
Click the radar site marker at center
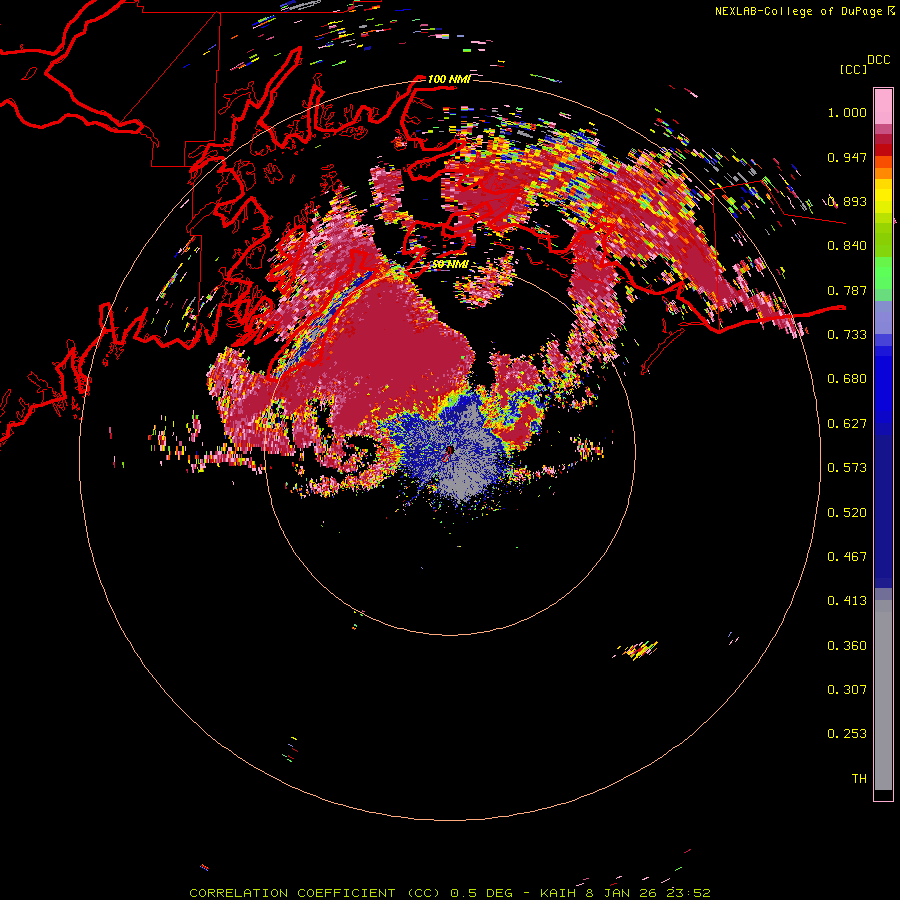[x=449, y=452]
